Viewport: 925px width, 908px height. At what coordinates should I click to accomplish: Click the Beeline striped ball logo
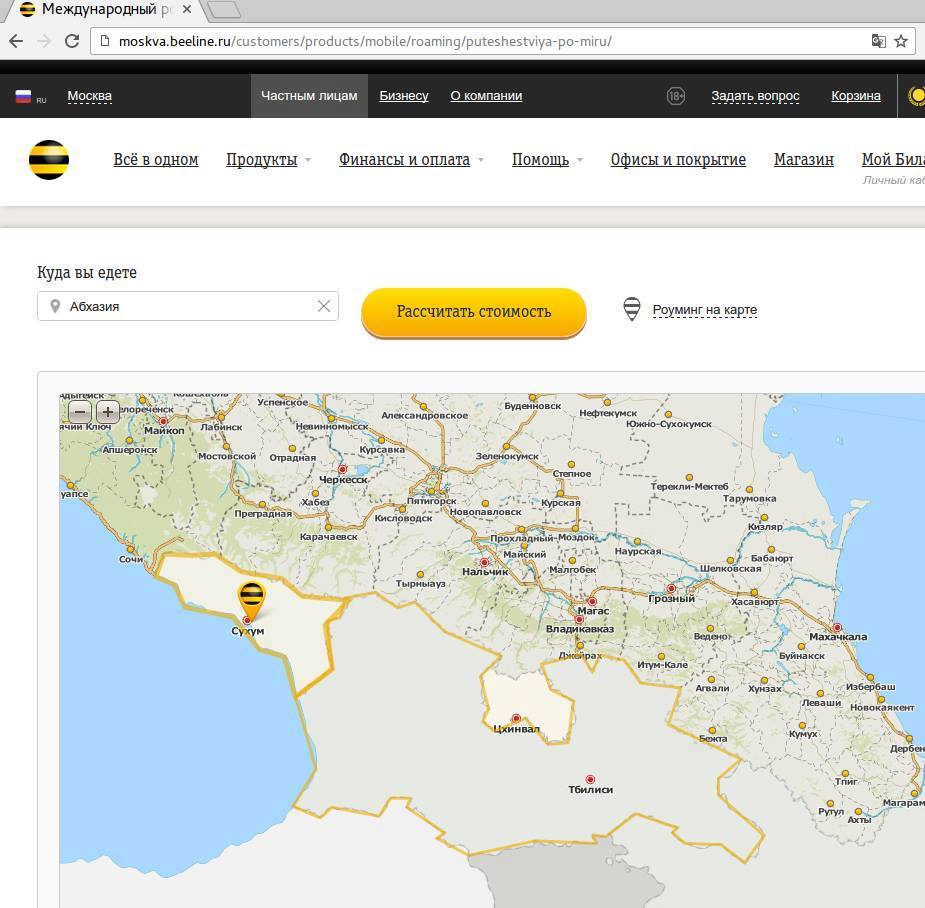(x=48, y=160)
